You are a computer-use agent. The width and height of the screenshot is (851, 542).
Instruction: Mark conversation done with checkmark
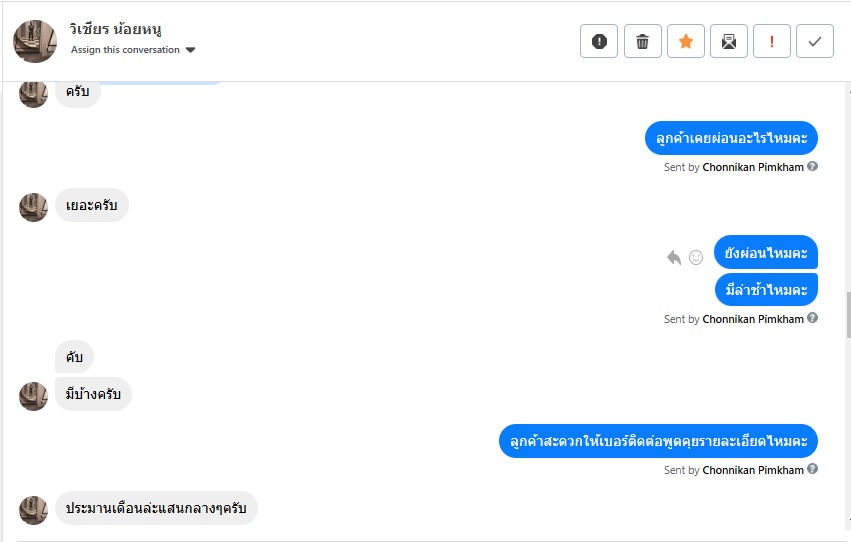pos(815,41)
